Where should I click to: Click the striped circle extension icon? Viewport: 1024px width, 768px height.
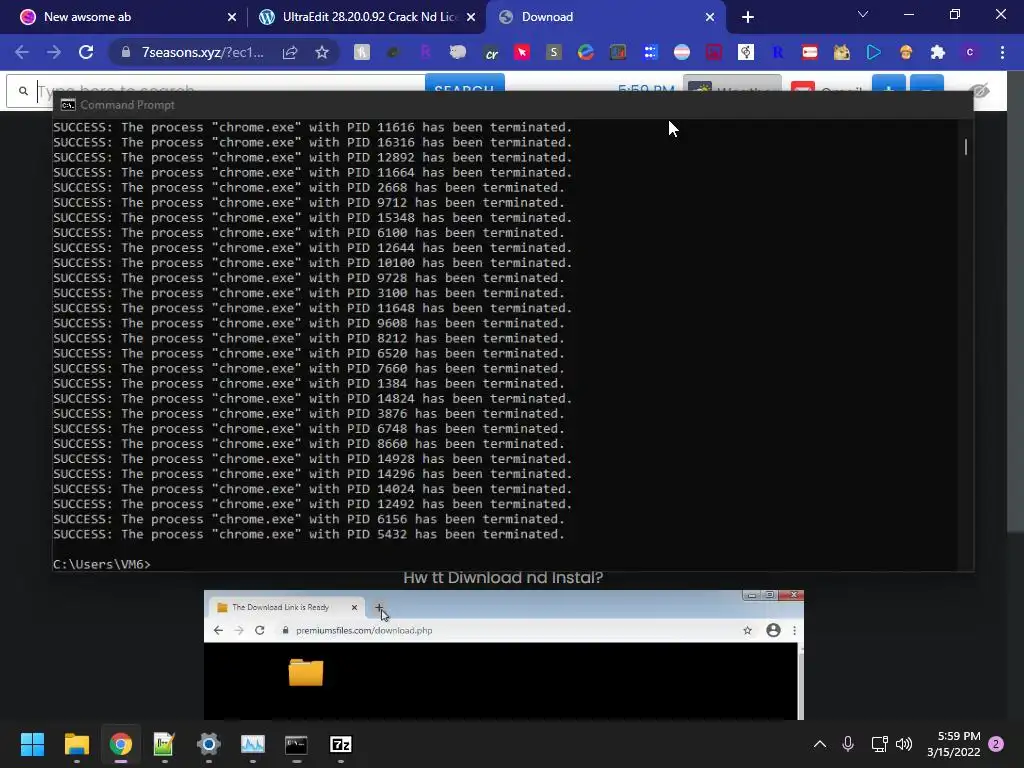click(682, 52)
